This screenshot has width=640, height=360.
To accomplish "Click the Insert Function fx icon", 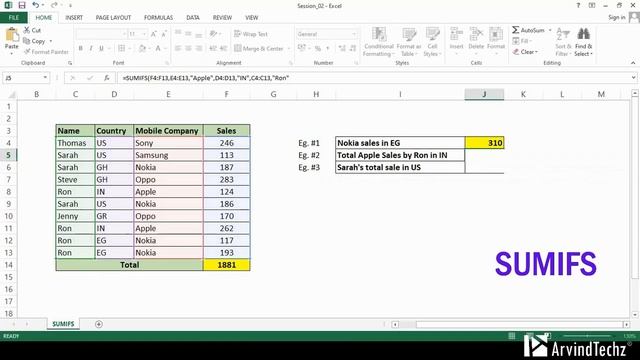I will tap(107, 78).
